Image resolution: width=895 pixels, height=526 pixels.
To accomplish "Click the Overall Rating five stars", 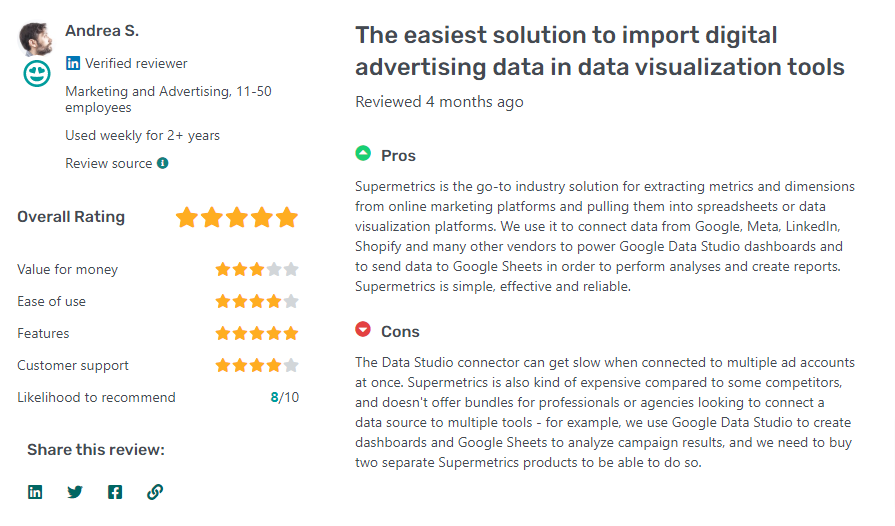I will [237, 217].
